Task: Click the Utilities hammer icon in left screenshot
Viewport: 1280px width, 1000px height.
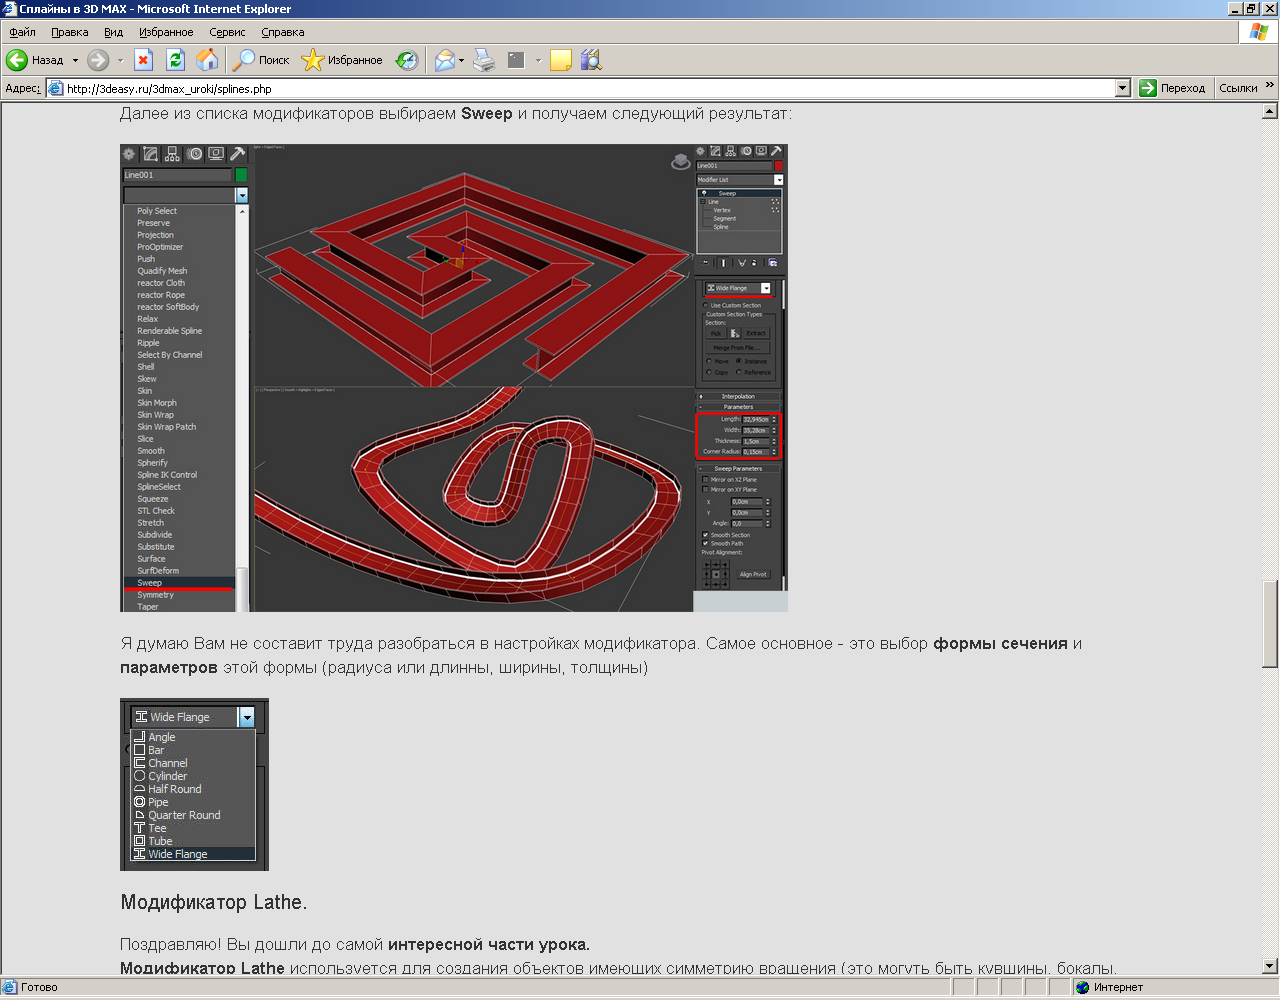Action: [x=237, y=154]
